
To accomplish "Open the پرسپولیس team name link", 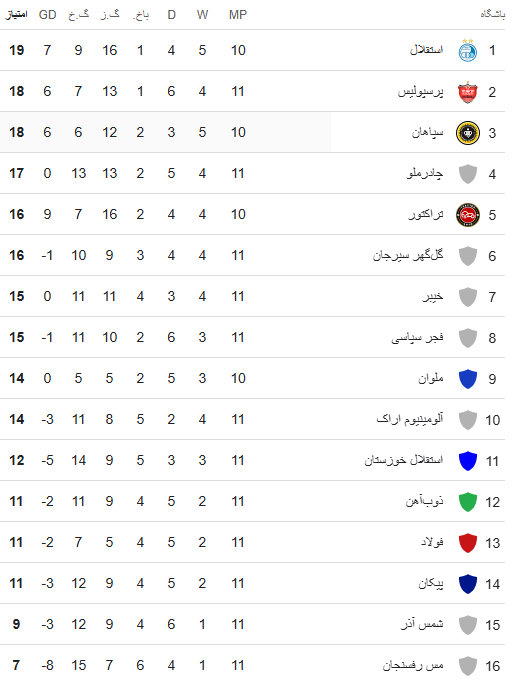I will point(420,92).
